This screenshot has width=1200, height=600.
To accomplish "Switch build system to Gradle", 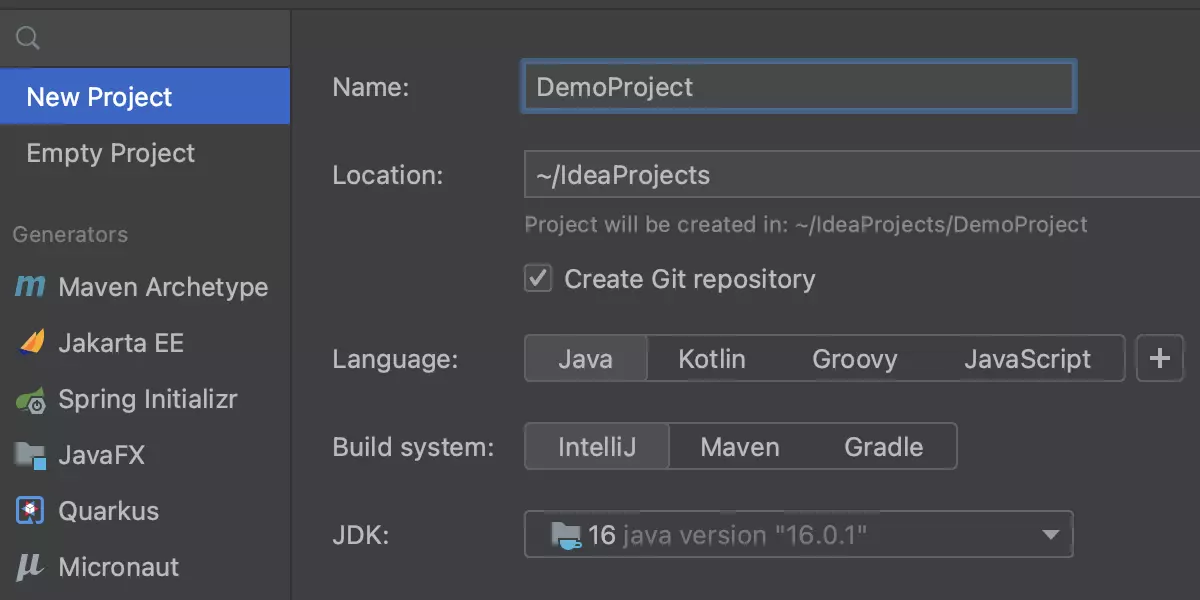I will pyautogui.click(x=883, y=446).
